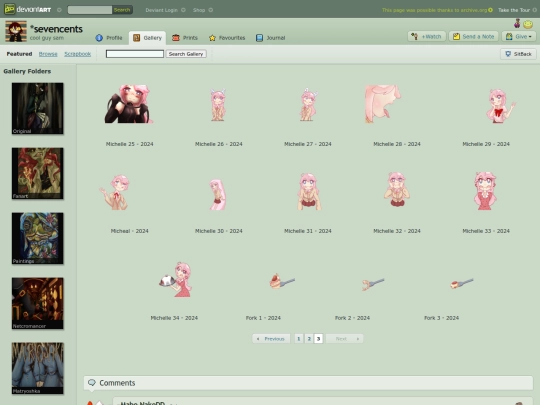Open the Micheal - 2024 thumbnail
The image size is (540, 405).
tap(115, 192)
